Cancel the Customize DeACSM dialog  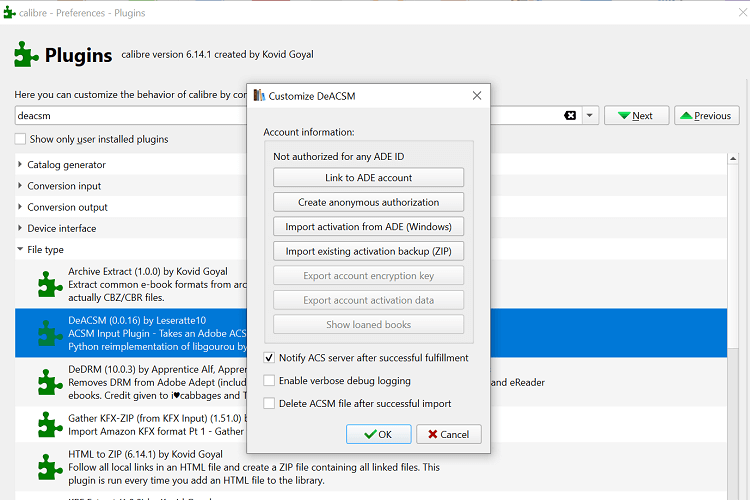point(449,434)
